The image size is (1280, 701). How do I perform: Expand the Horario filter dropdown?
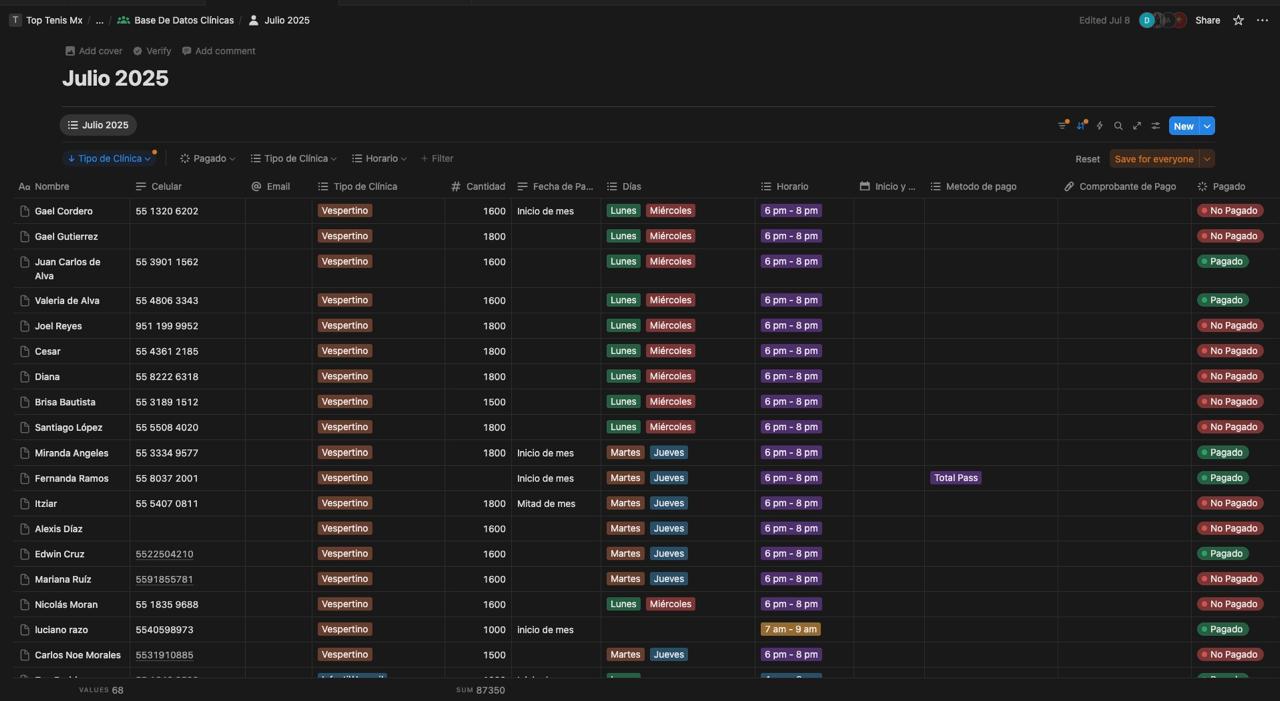coord(379,159)
